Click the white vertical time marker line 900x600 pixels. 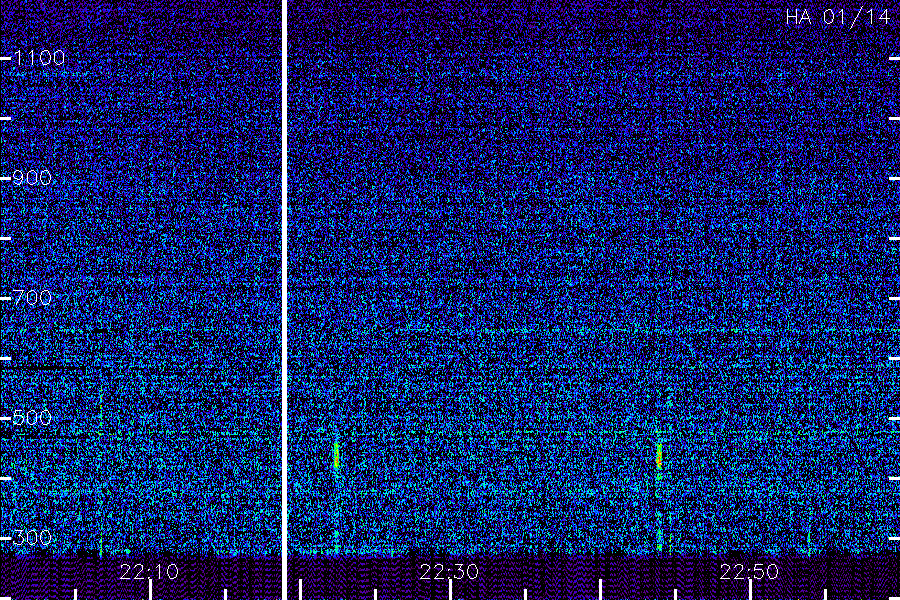tap(284, 300)
